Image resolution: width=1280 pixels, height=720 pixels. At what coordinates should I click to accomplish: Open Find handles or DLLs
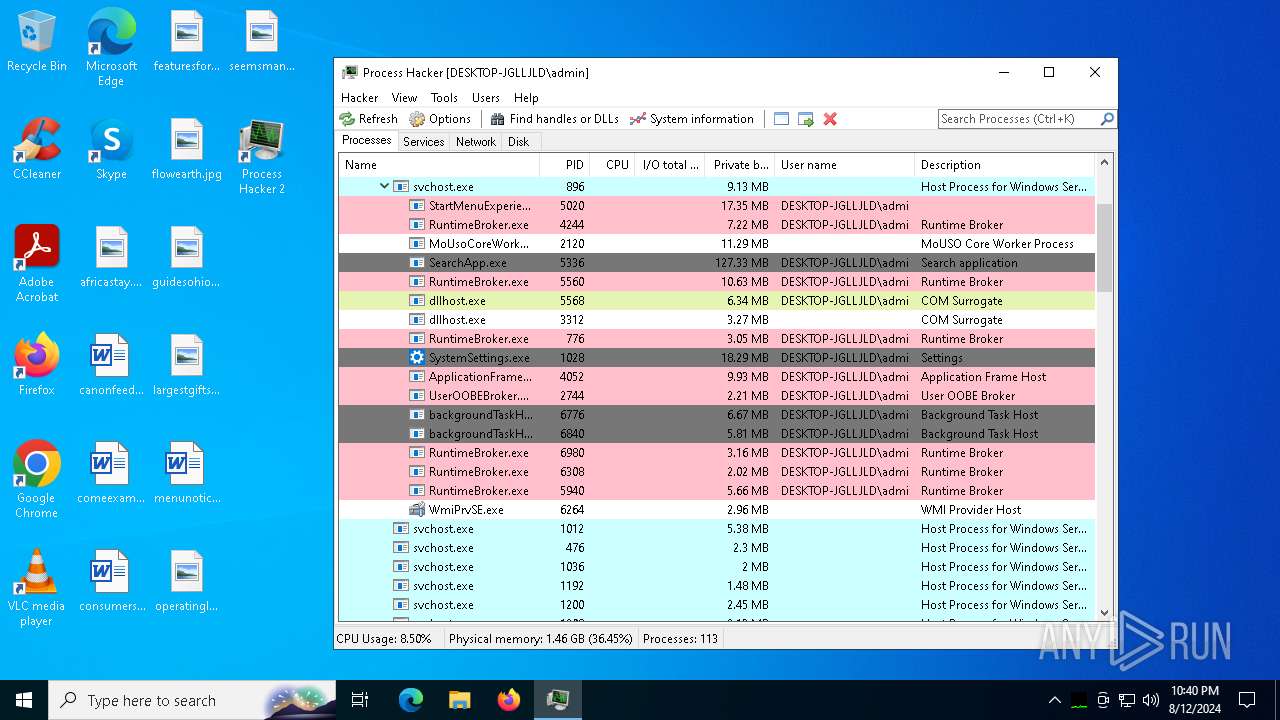click(x=555, y=119)
